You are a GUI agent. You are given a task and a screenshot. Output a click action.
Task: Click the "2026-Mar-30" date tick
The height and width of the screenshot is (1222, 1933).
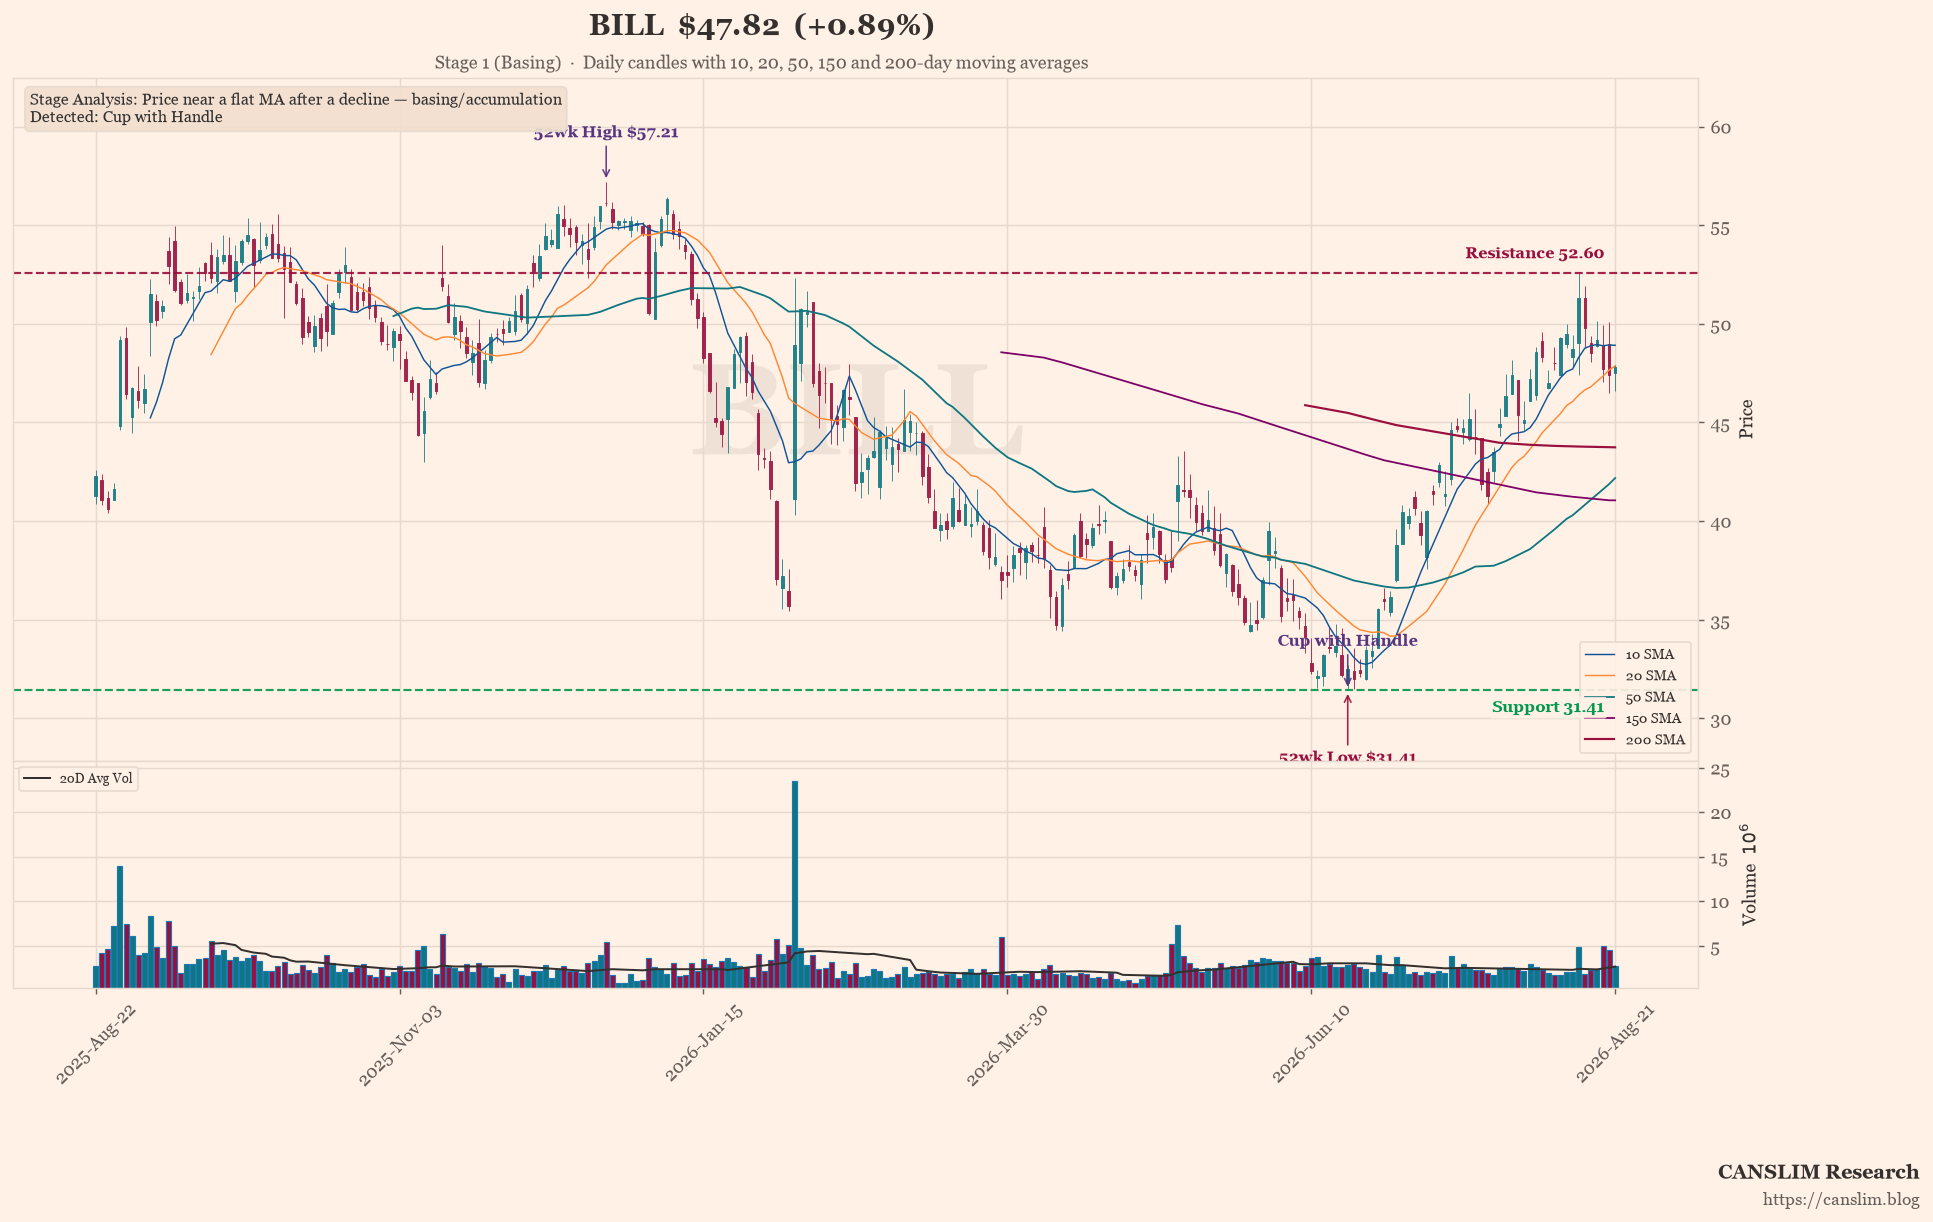1007,1045
